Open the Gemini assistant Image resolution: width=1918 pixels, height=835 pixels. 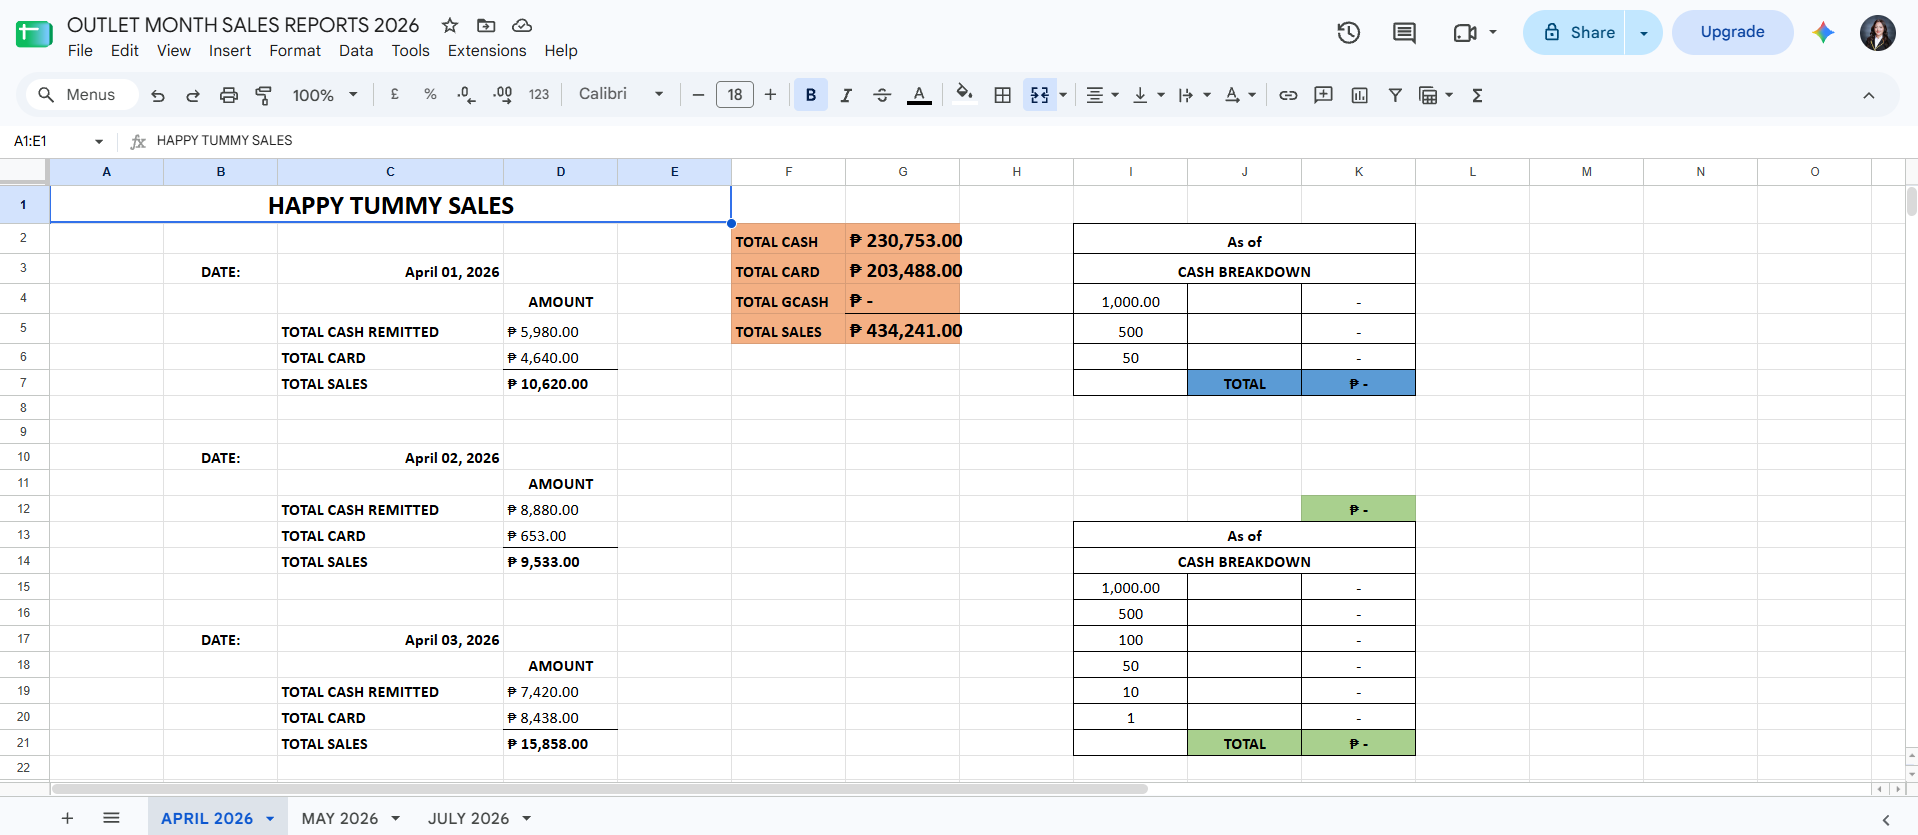click(1823, 32)
